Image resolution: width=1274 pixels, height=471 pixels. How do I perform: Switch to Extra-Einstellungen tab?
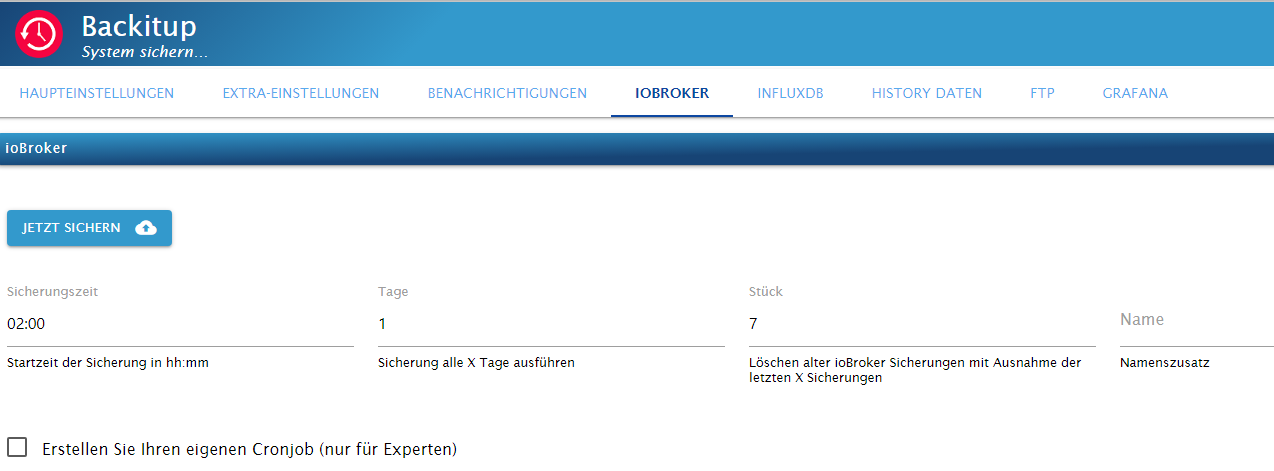(301, 93)
